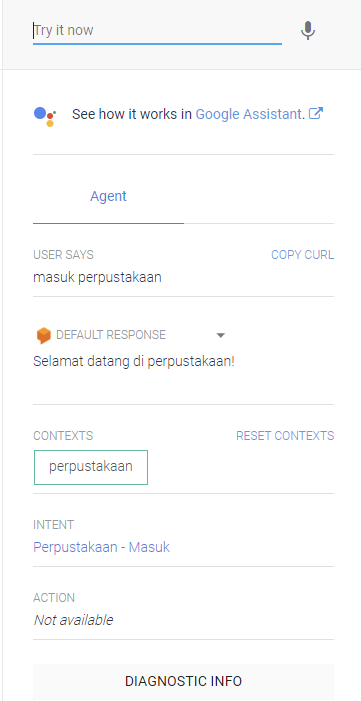Click the external link icon beside Google Assistant

pyautogui.click(x=316, y=114)
